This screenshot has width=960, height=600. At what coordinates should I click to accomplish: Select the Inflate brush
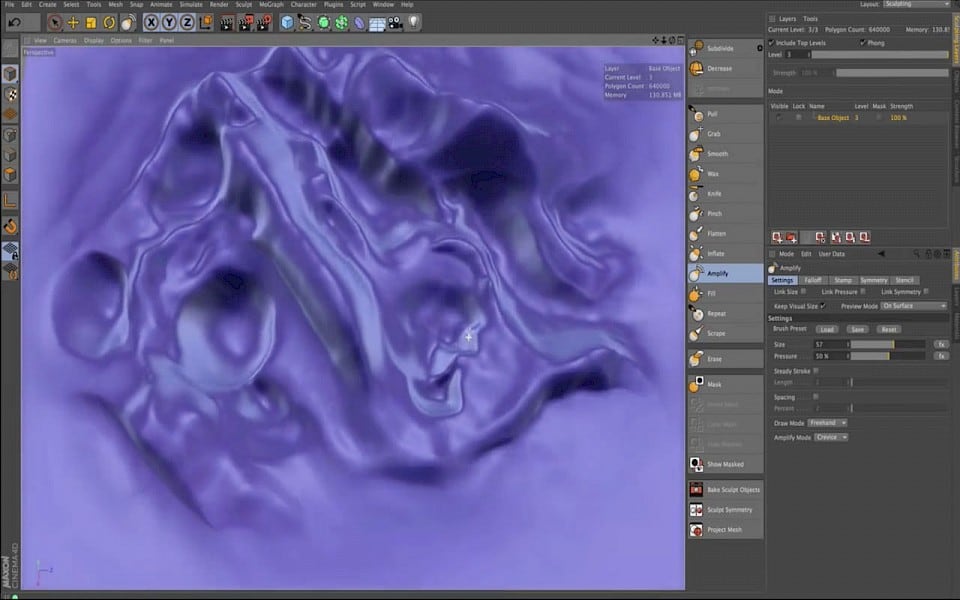(x=726, y=253)
